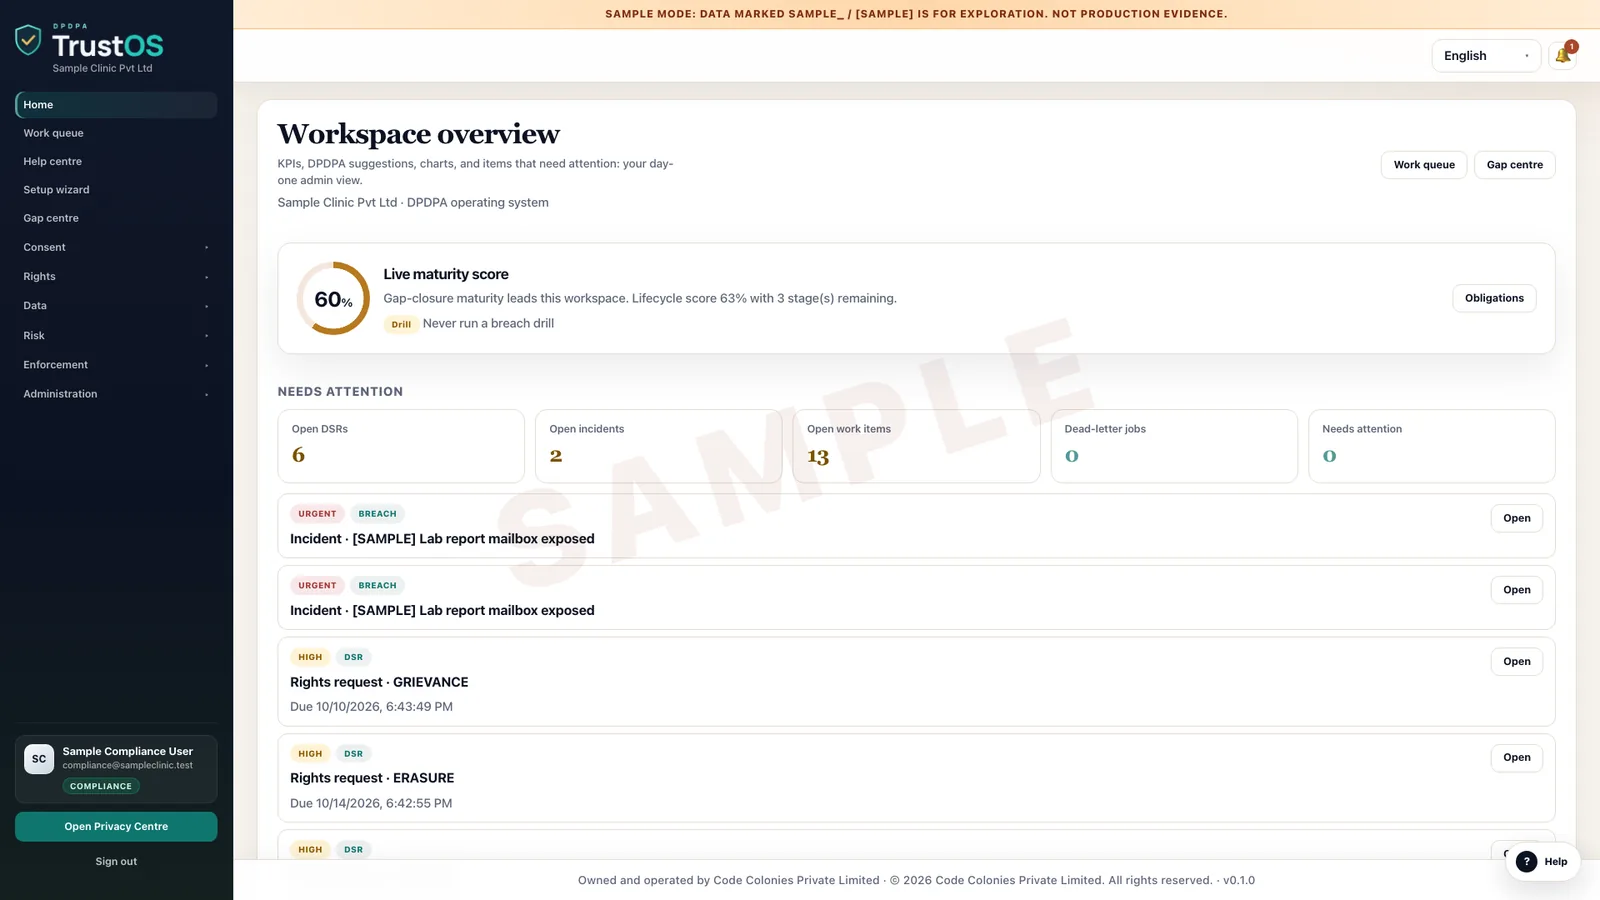Select the Dead-letter jobs card
This screenshot has height=900, width=1600.
tap(1174, 446)
